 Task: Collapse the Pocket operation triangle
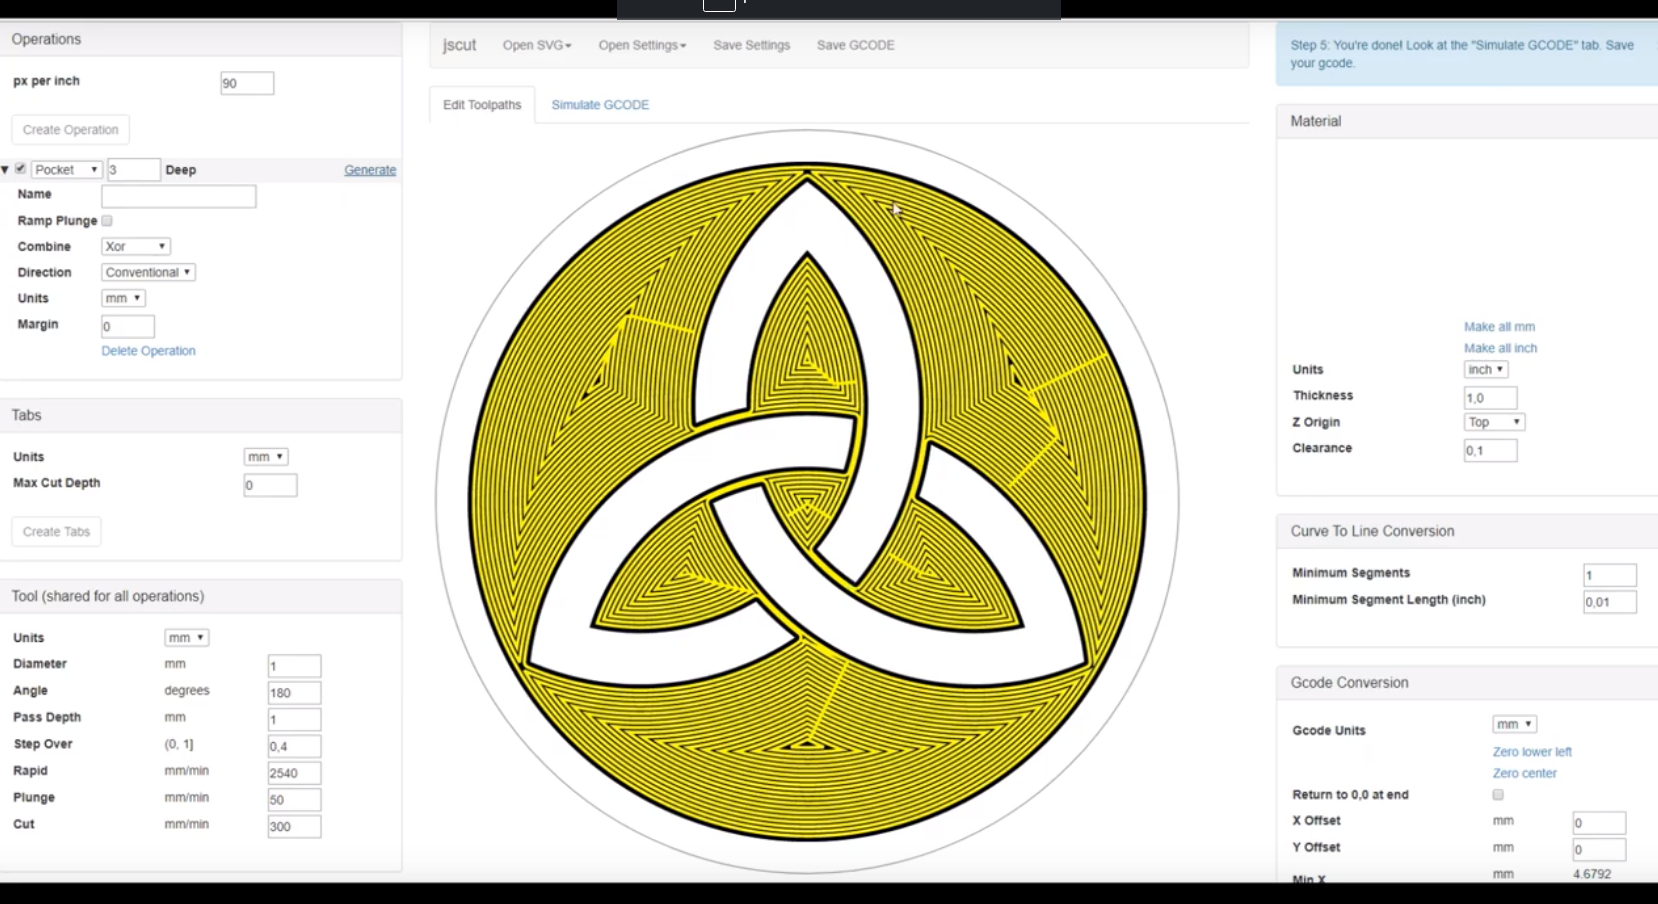coord(6,170)
